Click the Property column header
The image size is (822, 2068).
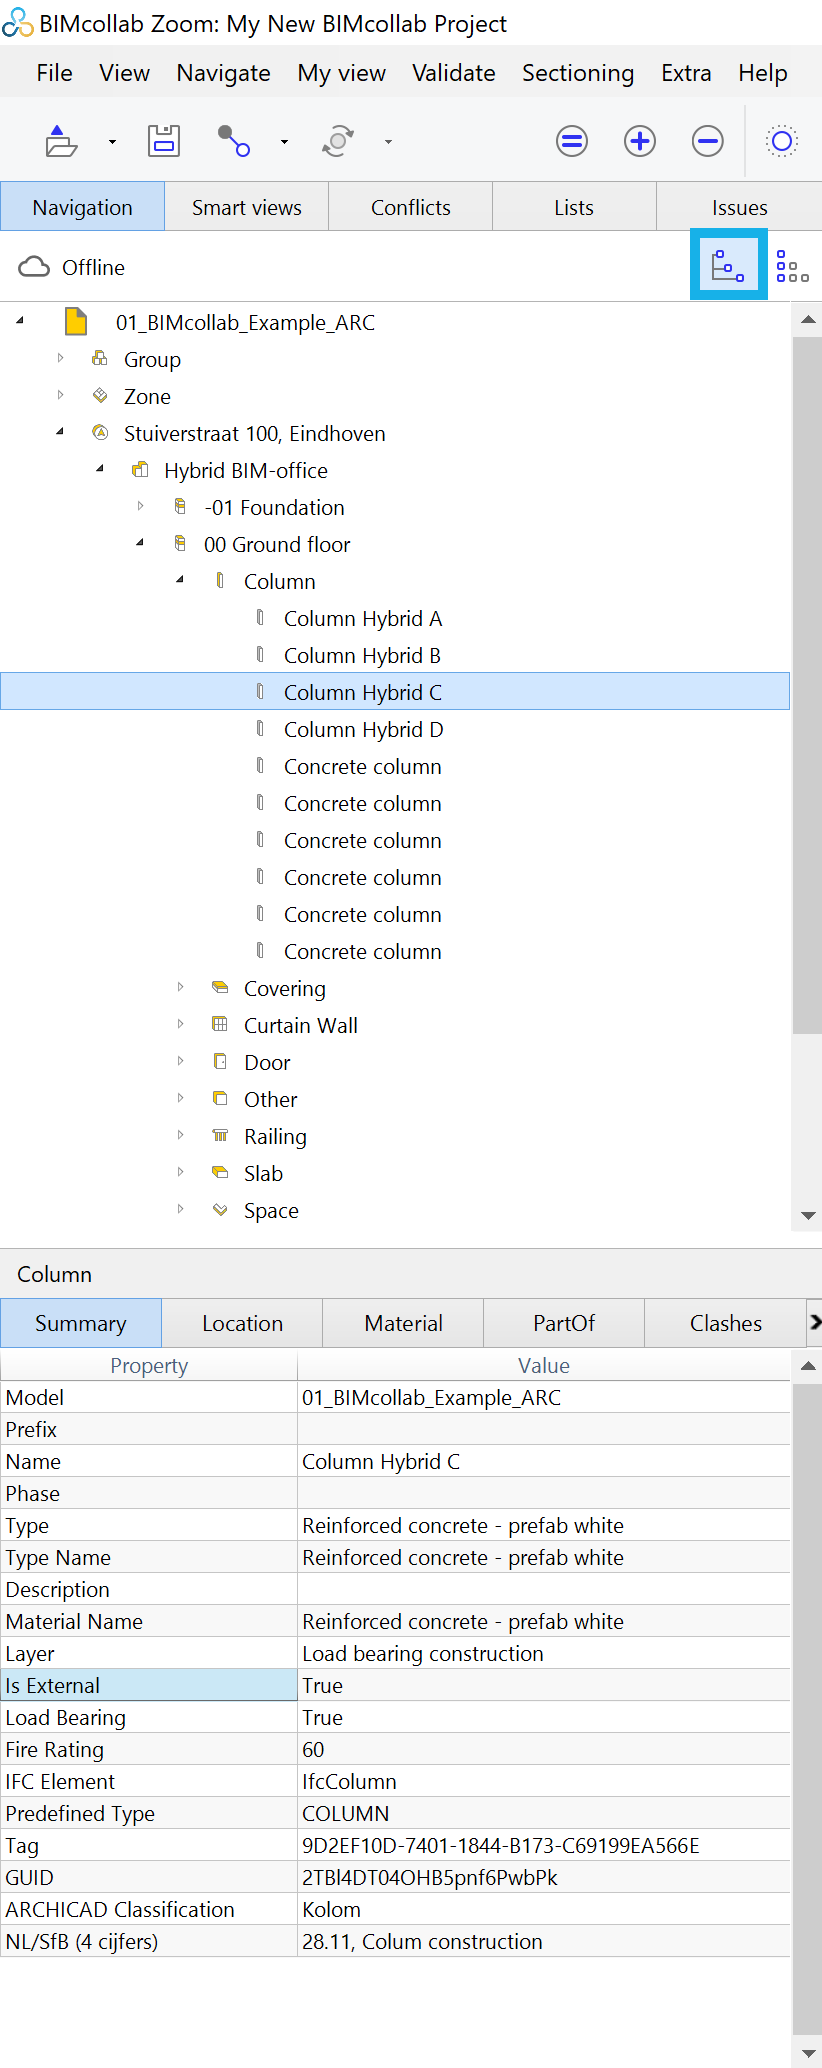(149, 1365)
